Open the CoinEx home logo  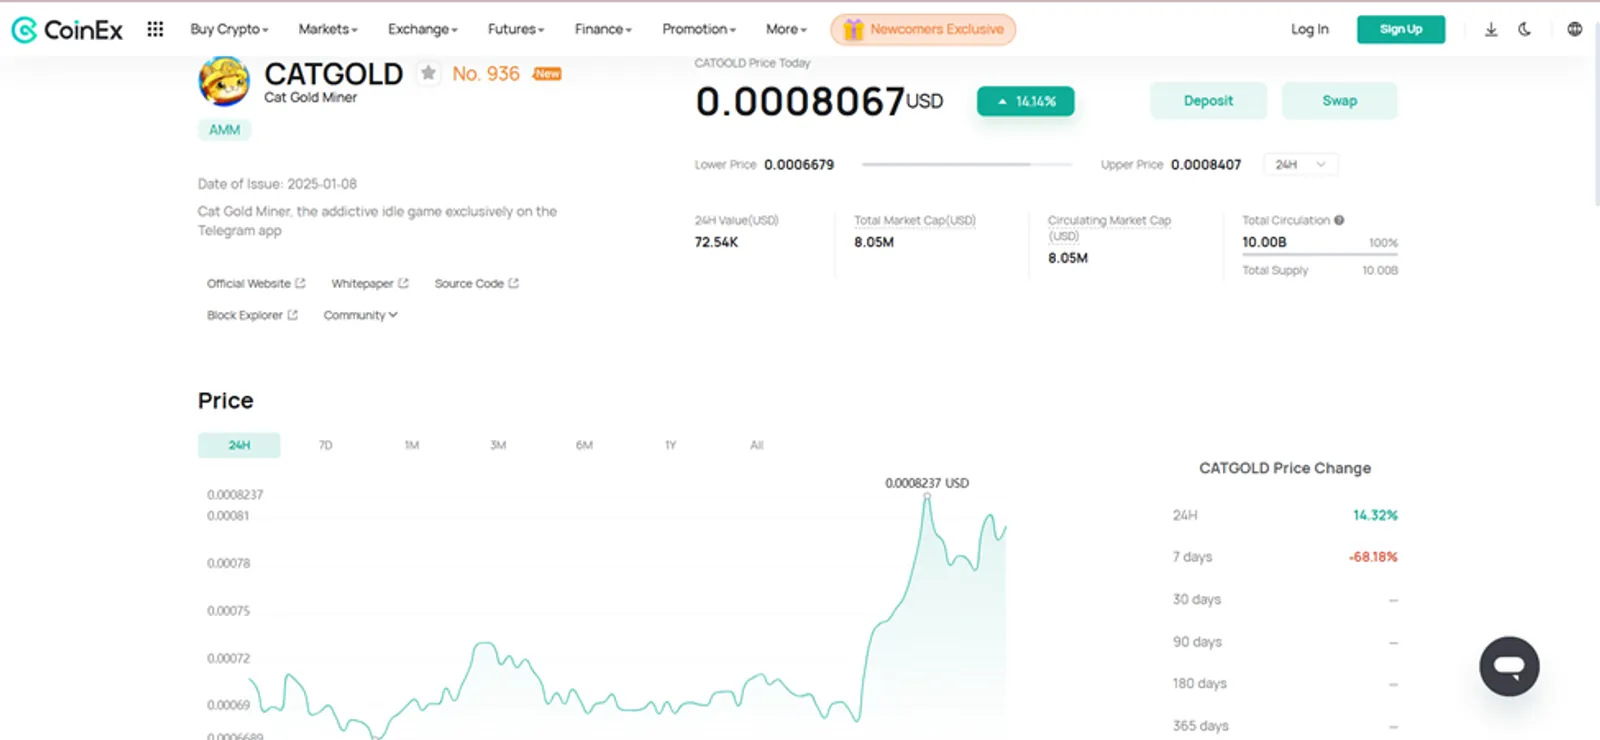coord(67,30)
